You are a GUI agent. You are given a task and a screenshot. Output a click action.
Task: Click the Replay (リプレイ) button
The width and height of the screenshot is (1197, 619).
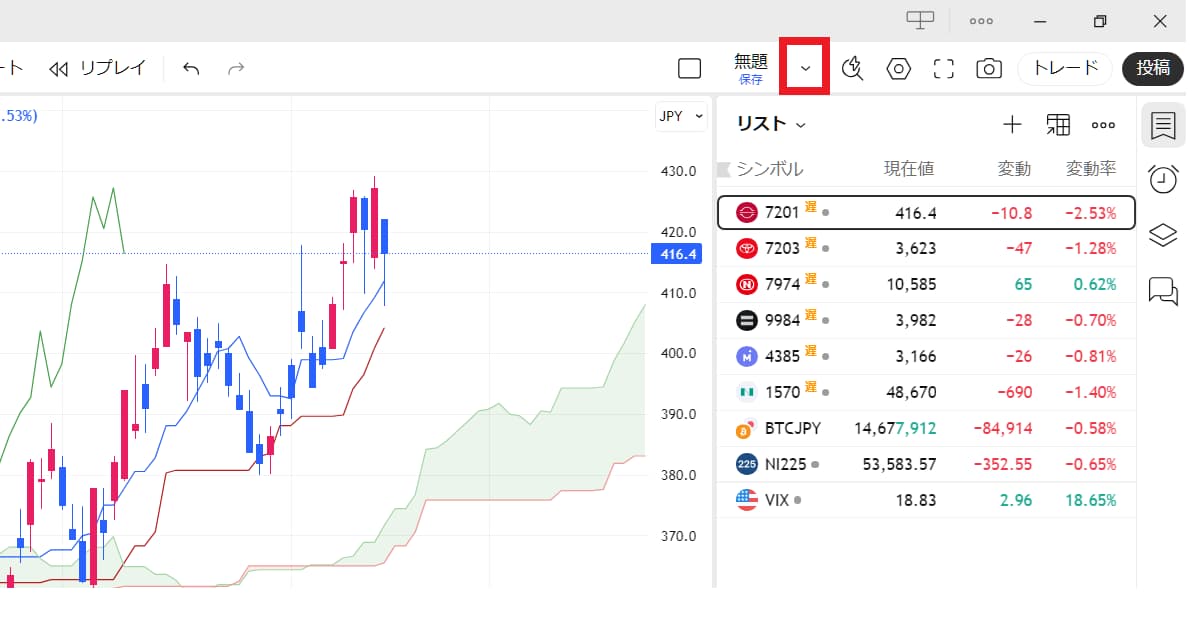99,68
